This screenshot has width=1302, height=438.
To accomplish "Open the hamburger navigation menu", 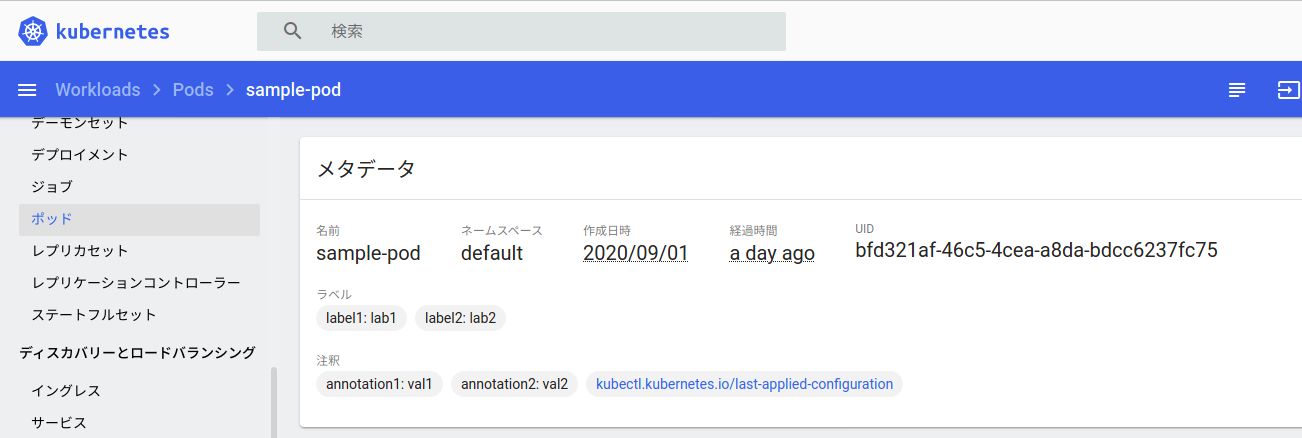I will (x=28, y=90).
